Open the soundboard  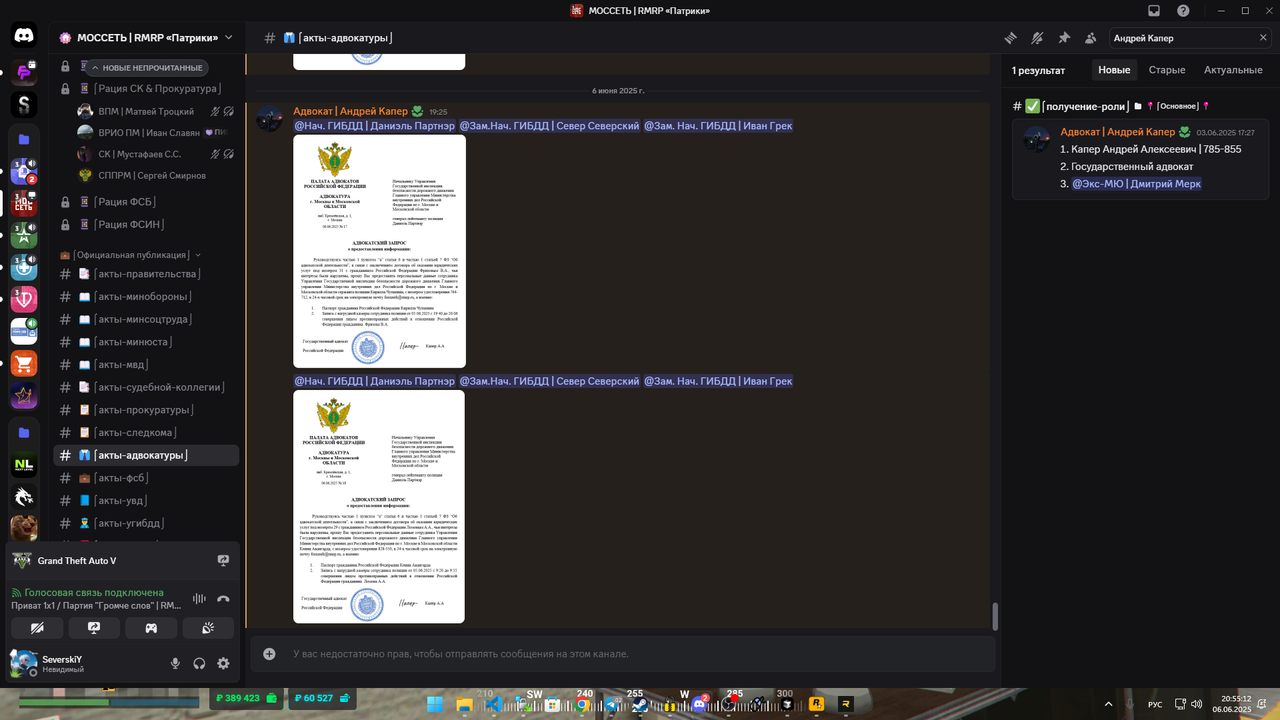[x=208, y=628]
